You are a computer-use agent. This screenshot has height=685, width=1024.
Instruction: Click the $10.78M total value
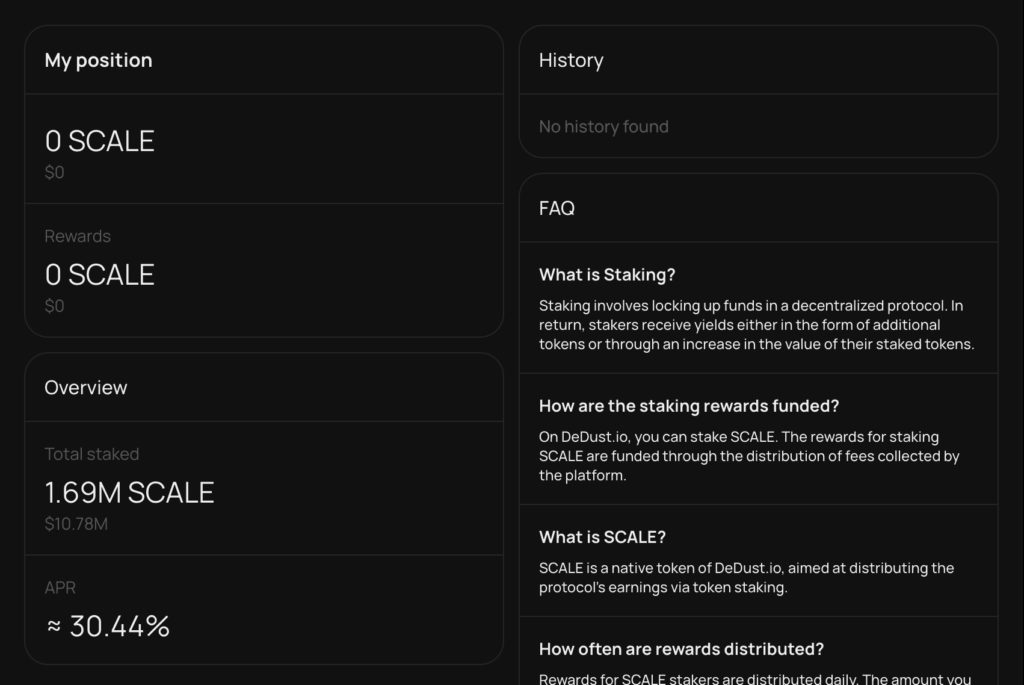[x=77, y=523]
